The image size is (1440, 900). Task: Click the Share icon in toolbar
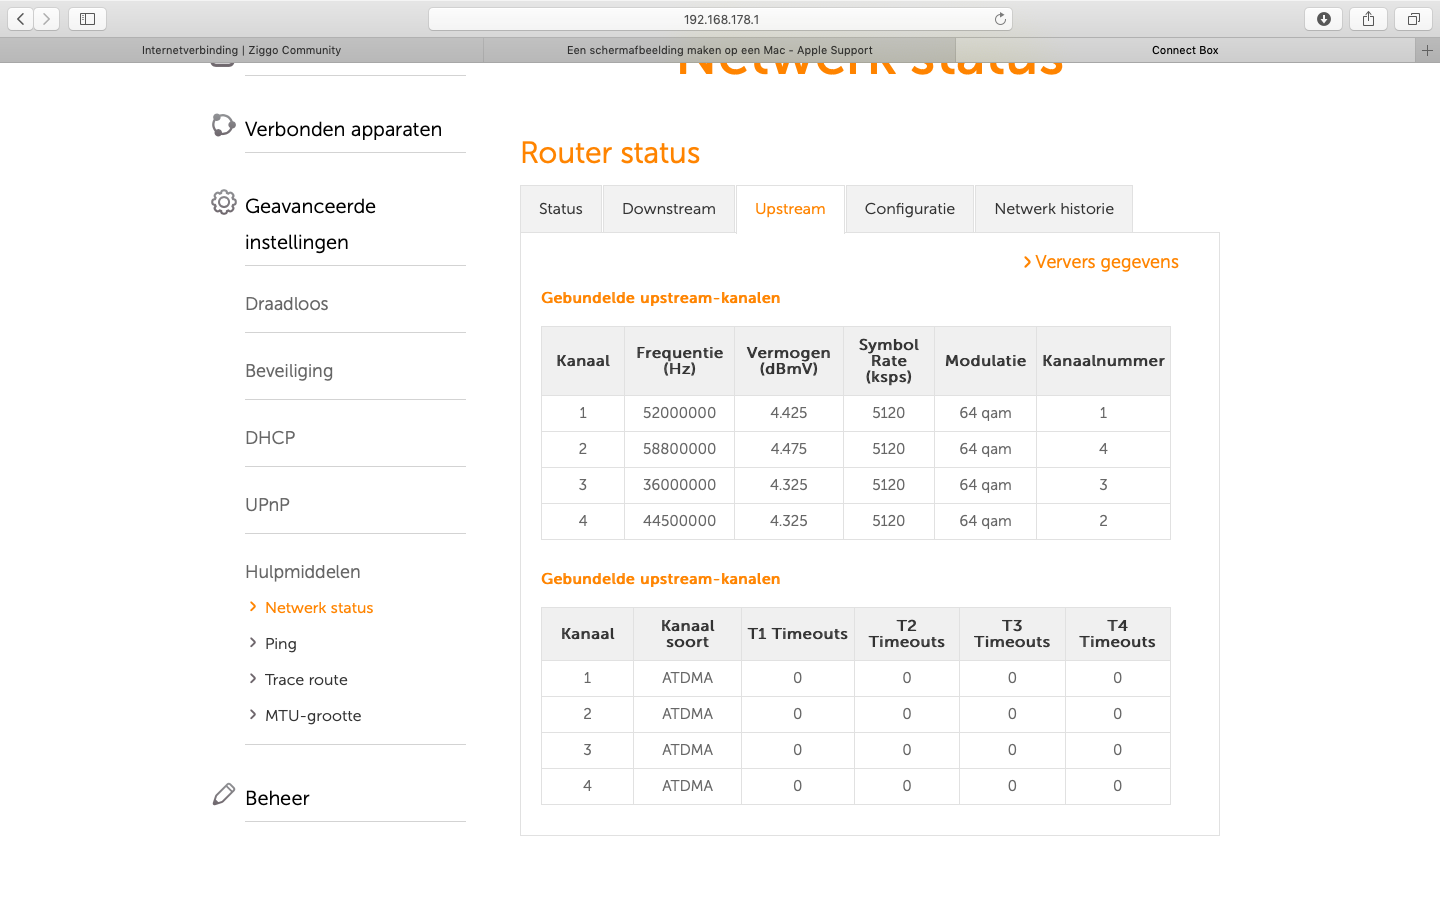coord(1368,19)
